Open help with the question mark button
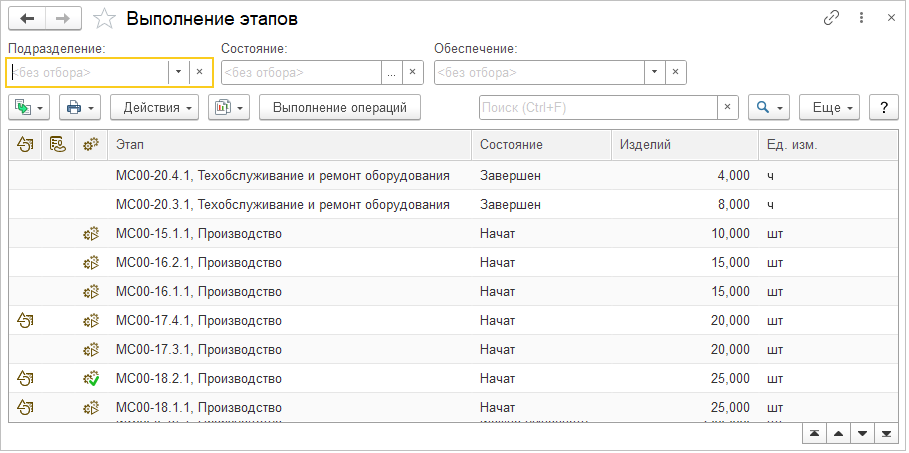The image size is (909, 453). click(x=883, y=107)
